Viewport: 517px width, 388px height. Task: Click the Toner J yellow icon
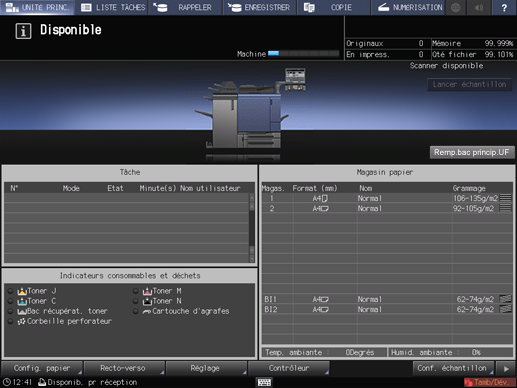22,291
